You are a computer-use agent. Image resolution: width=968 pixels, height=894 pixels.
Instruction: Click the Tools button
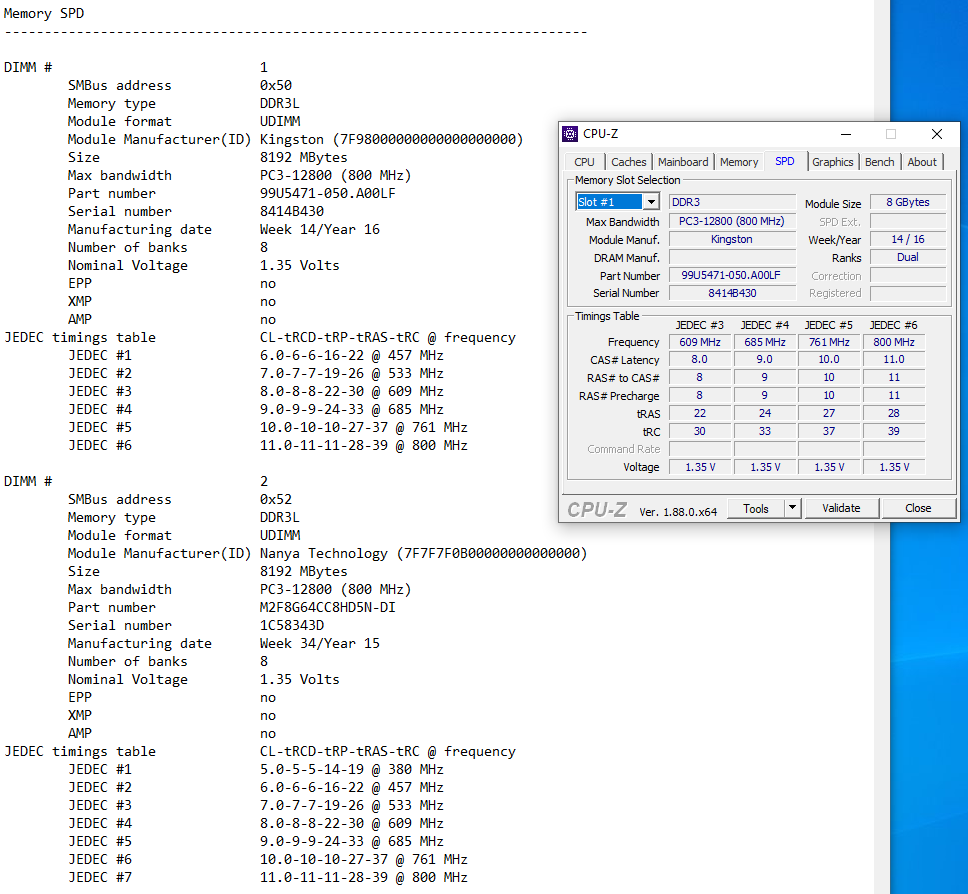[755, 508]
